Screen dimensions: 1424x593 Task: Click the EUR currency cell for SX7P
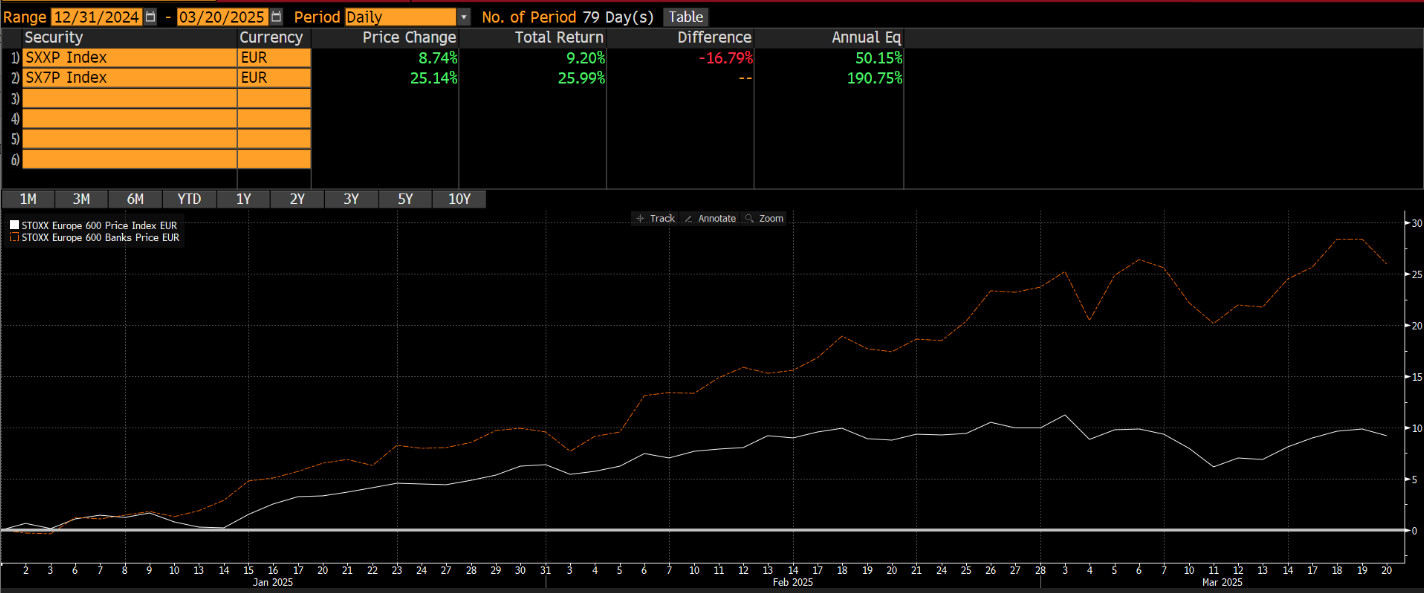[273, 78]
